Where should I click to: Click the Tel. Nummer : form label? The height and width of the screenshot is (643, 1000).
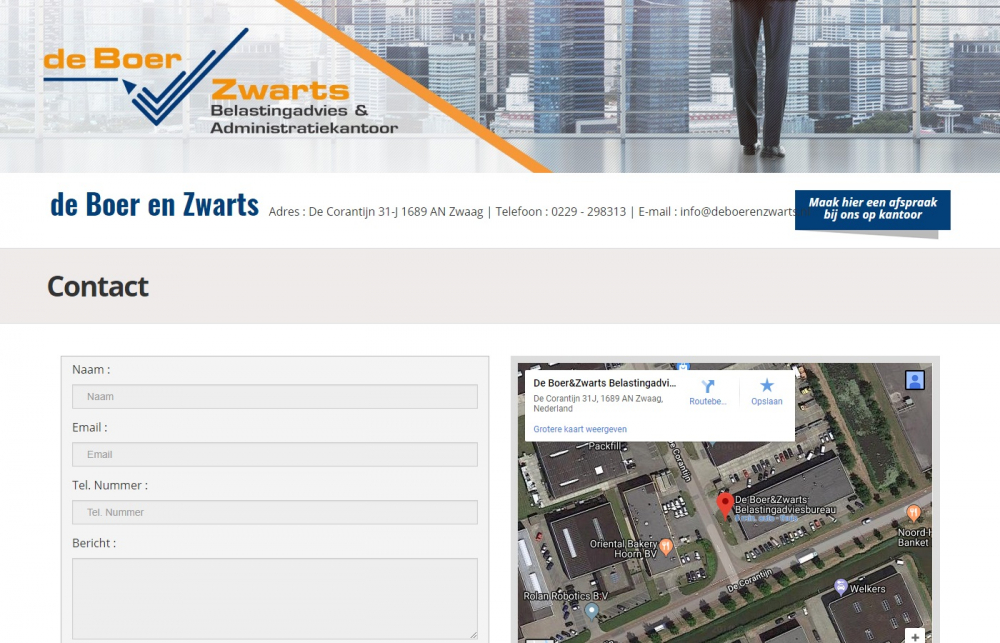pyautogui.click(x=110, y=485)
